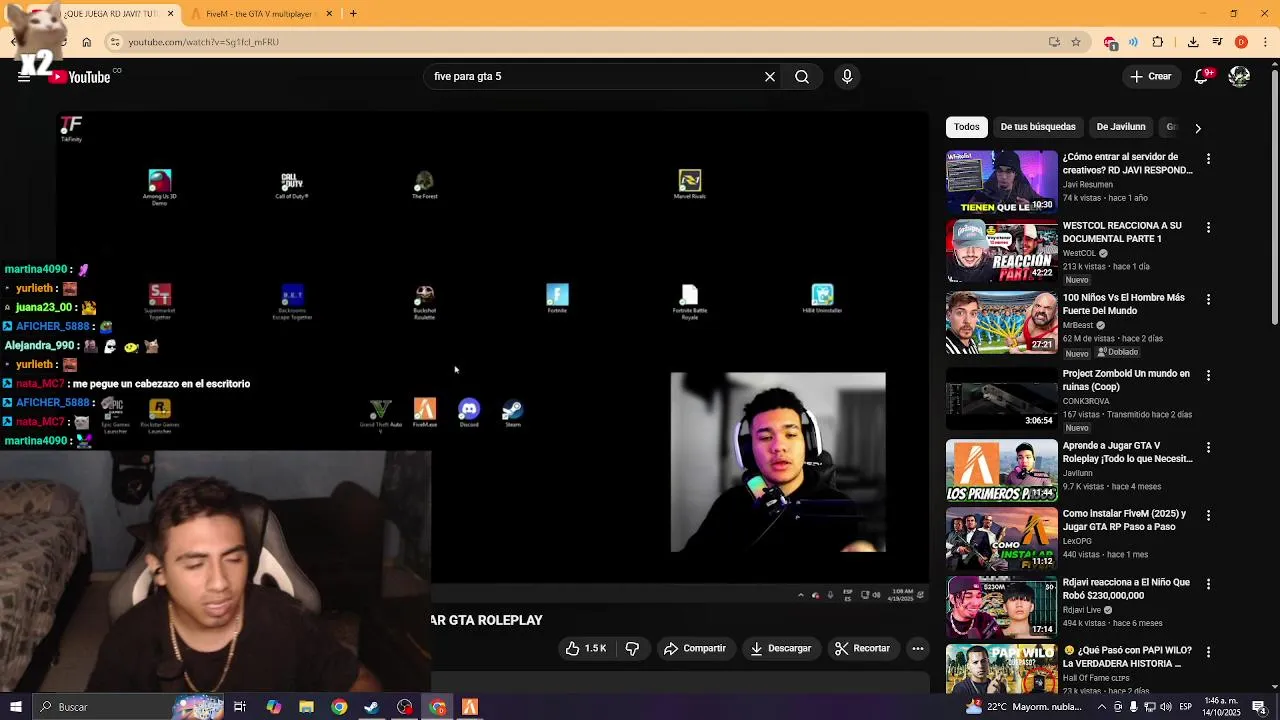Screen dimensions: 1280x720
Task: Open the browser extensions puzzle icon
Action: click(1158, 42)
